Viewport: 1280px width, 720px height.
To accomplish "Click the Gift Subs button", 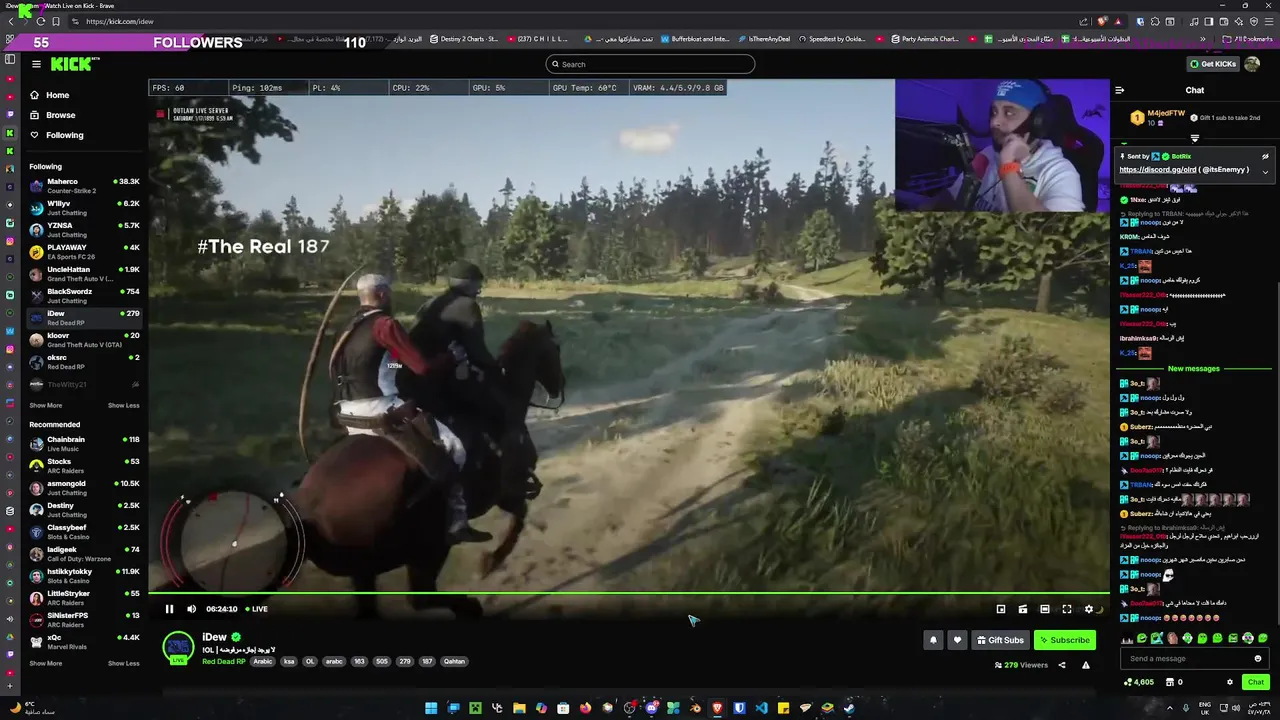I will tap(1000, 640).
